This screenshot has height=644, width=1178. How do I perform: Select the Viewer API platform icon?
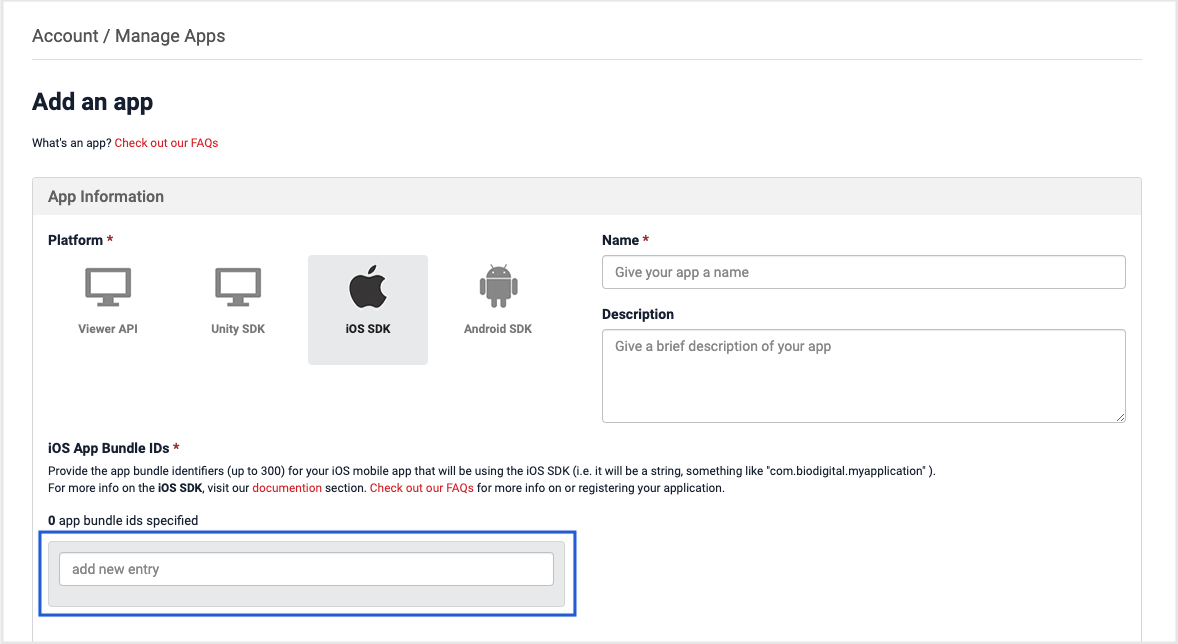pyautogui.click(x=108, y=286)
